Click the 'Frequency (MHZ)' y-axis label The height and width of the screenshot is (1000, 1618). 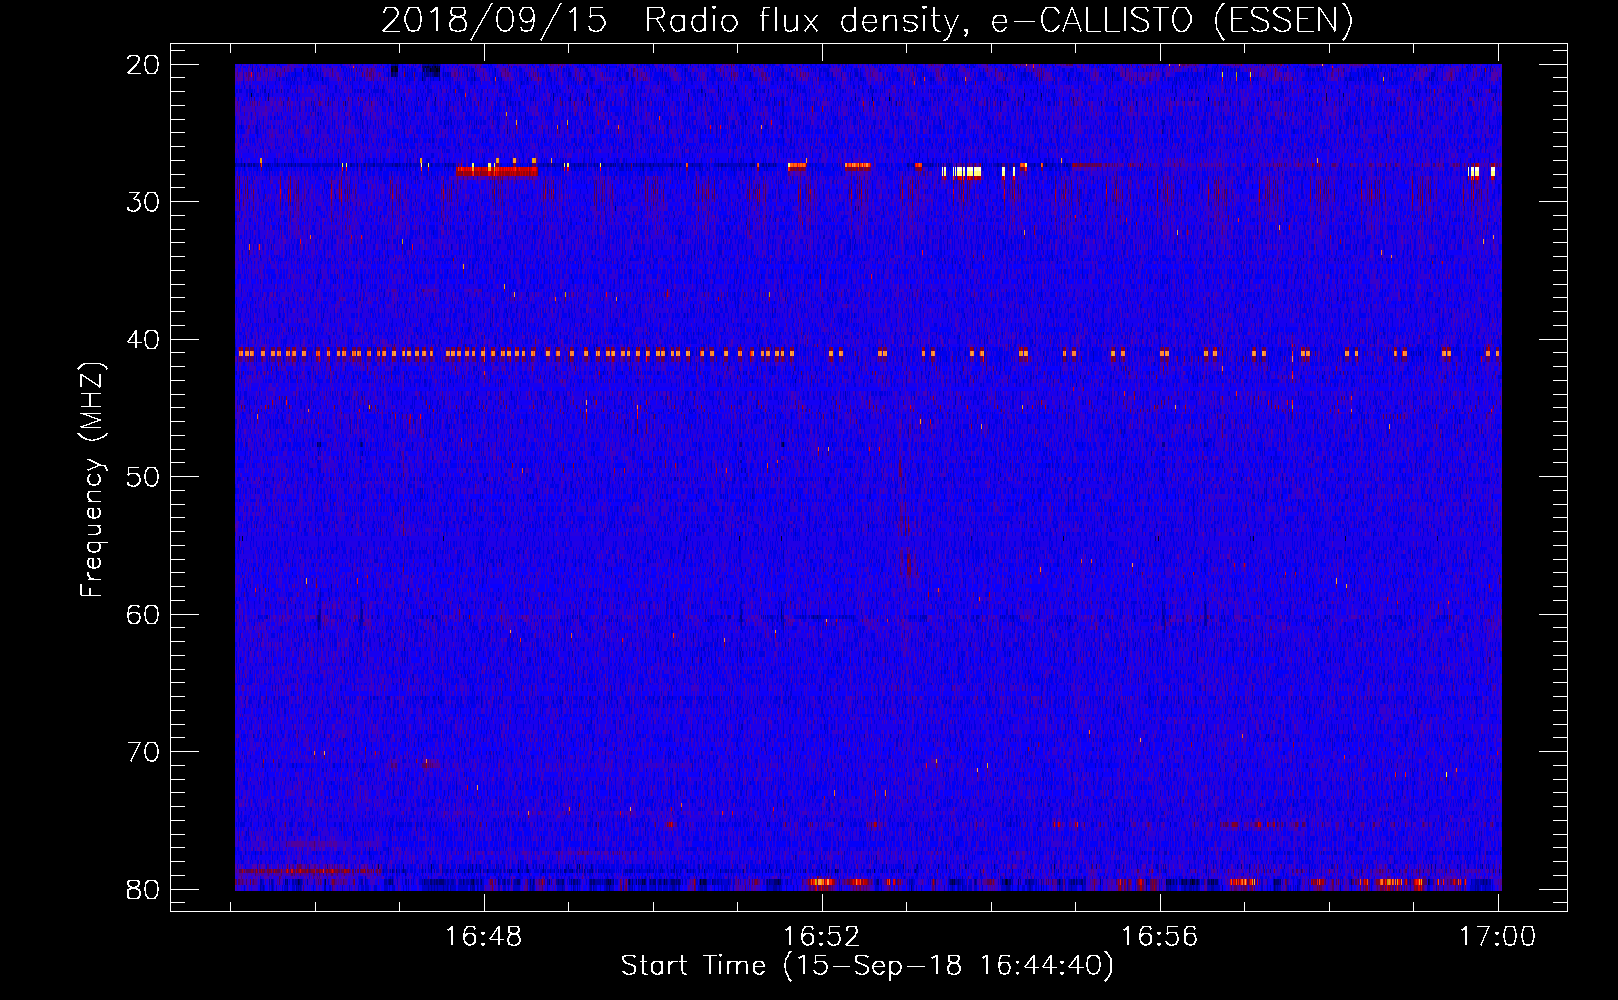point(92,480)
